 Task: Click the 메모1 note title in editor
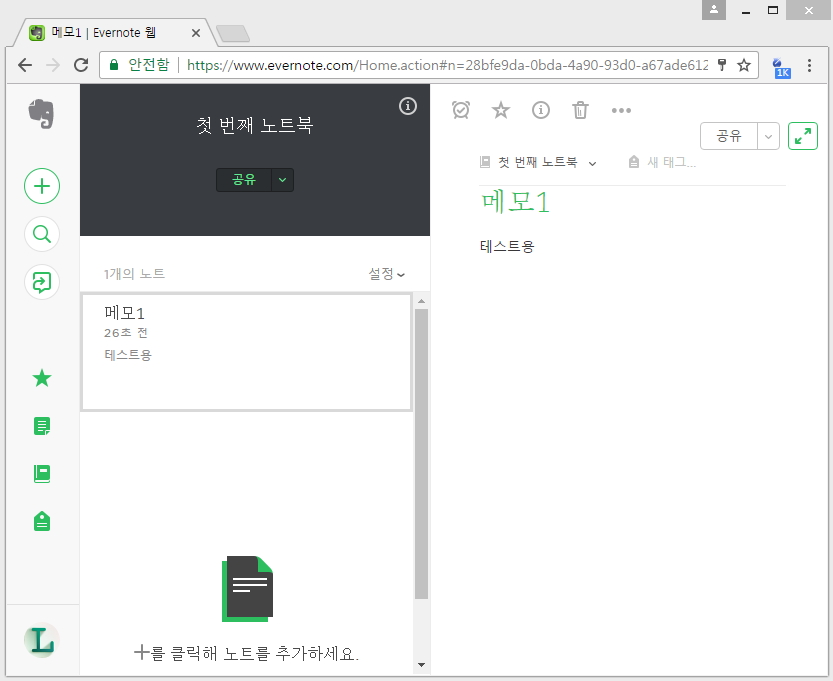pyautogui.click(x=515, y=202)
